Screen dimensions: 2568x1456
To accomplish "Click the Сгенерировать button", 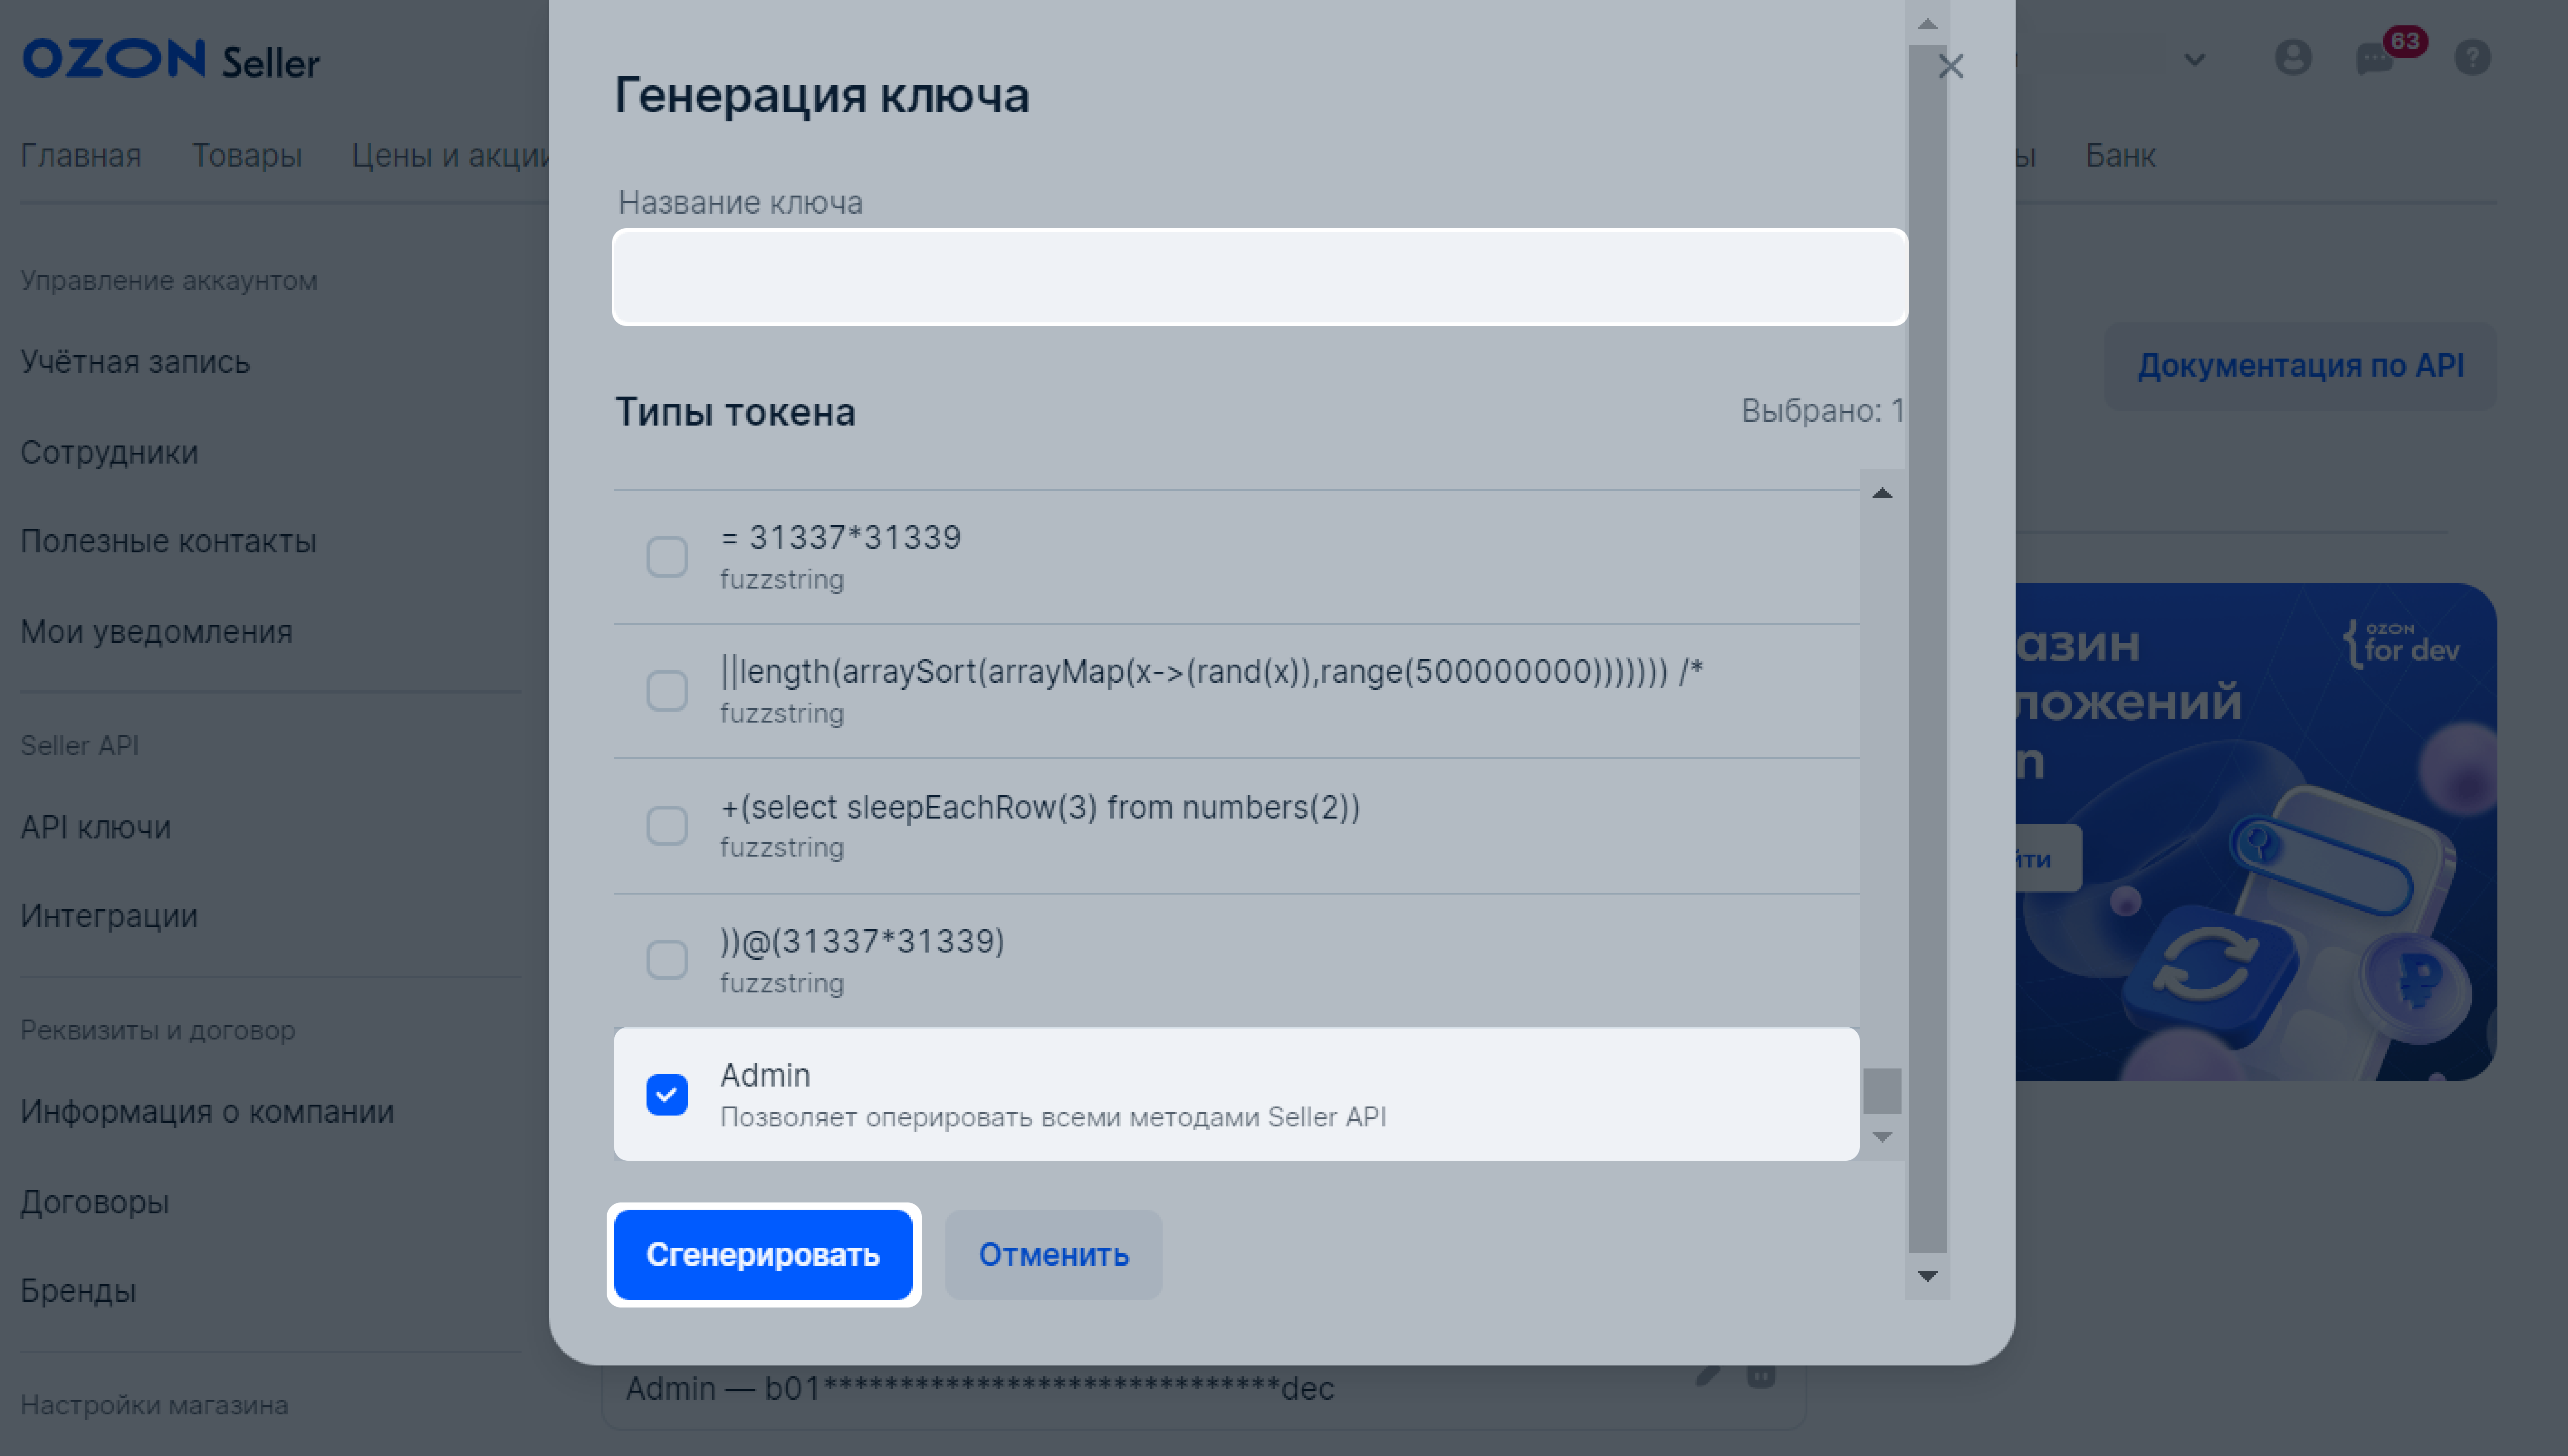I will 763,1255.
